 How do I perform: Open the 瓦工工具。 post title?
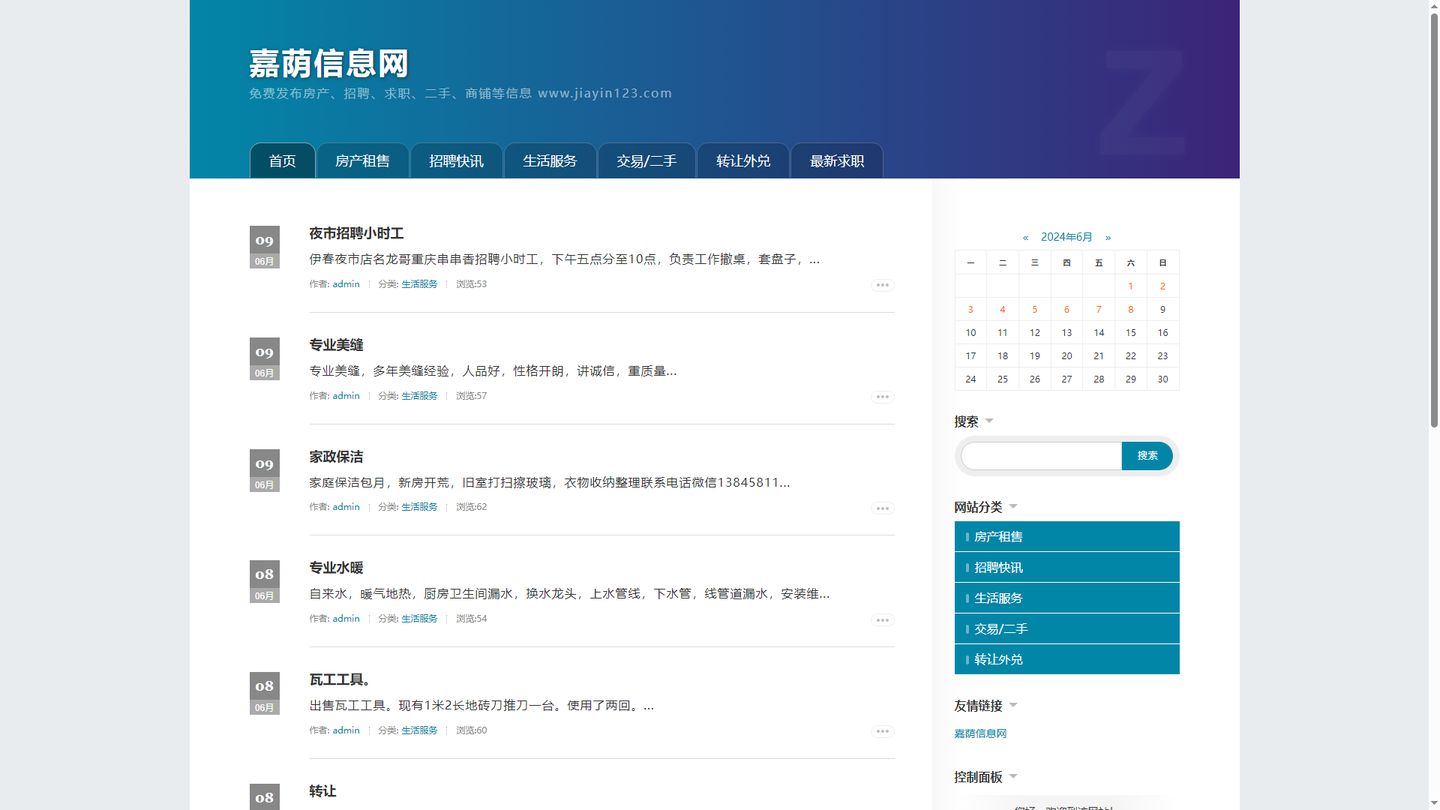[342, 680]
